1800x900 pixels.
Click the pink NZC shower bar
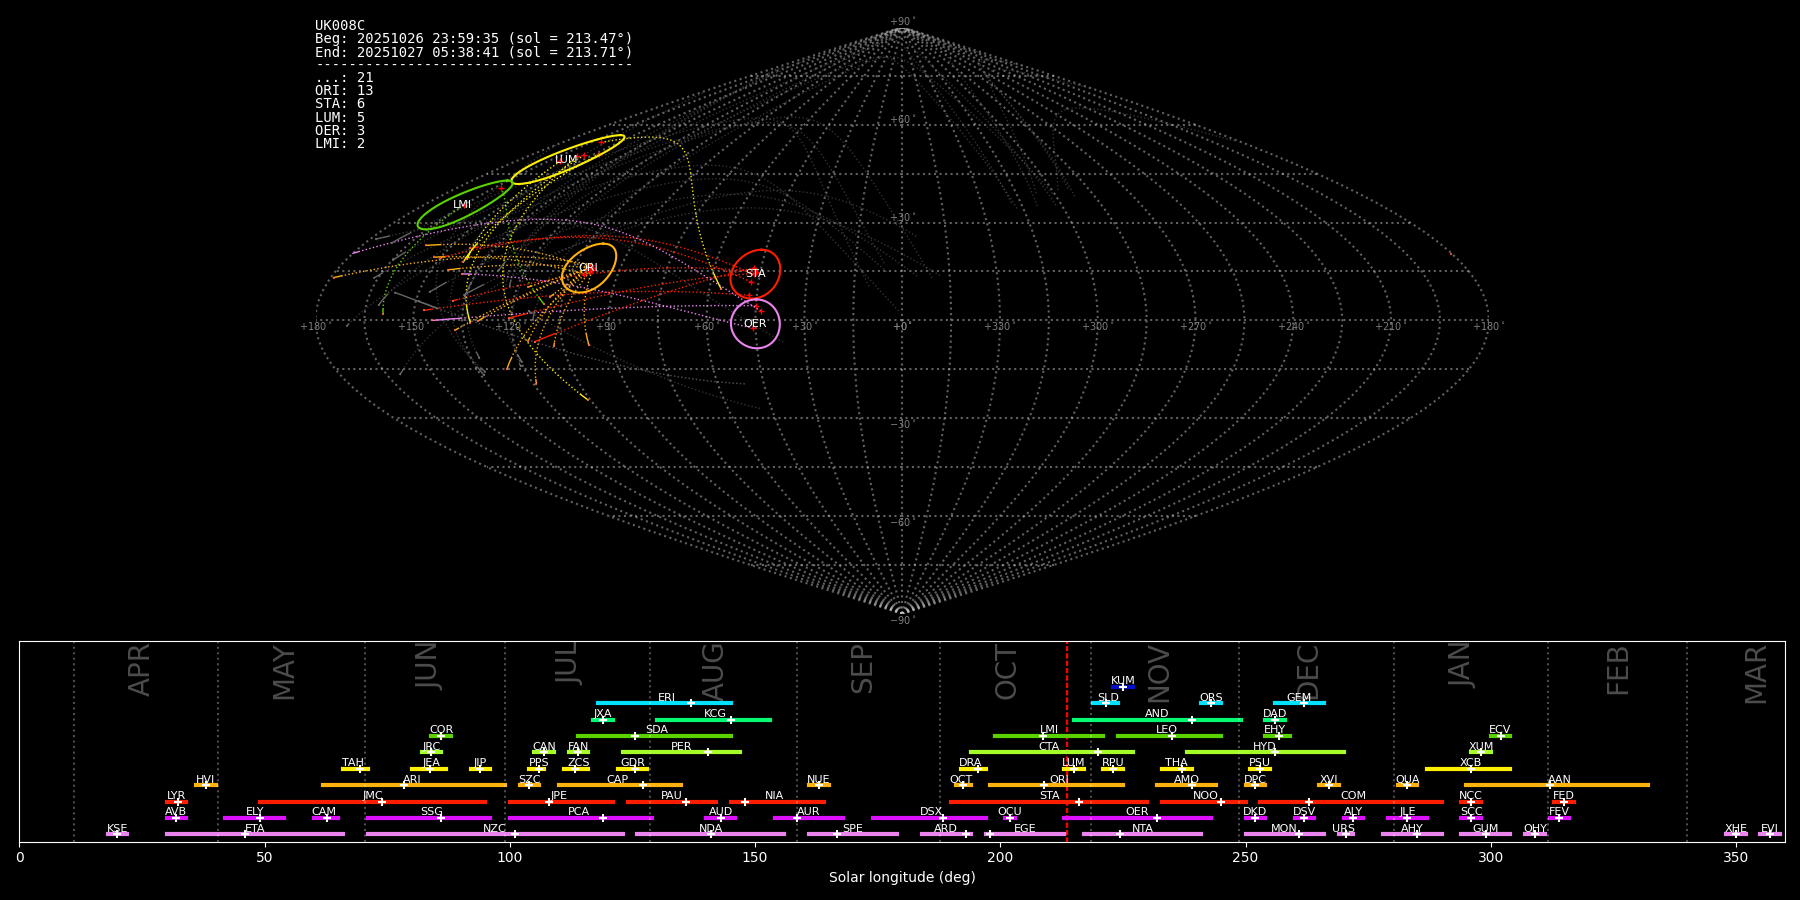[x=495, y=834]
